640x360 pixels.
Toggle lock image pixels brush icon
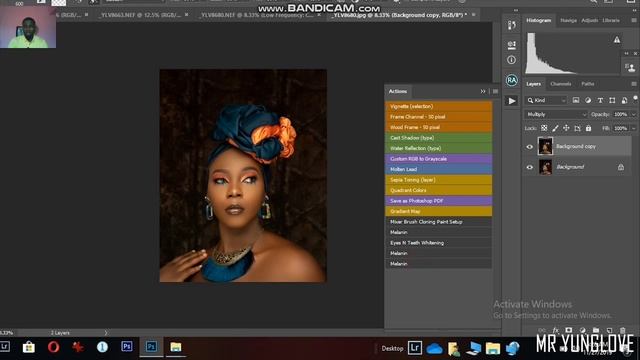pos(555,128)
